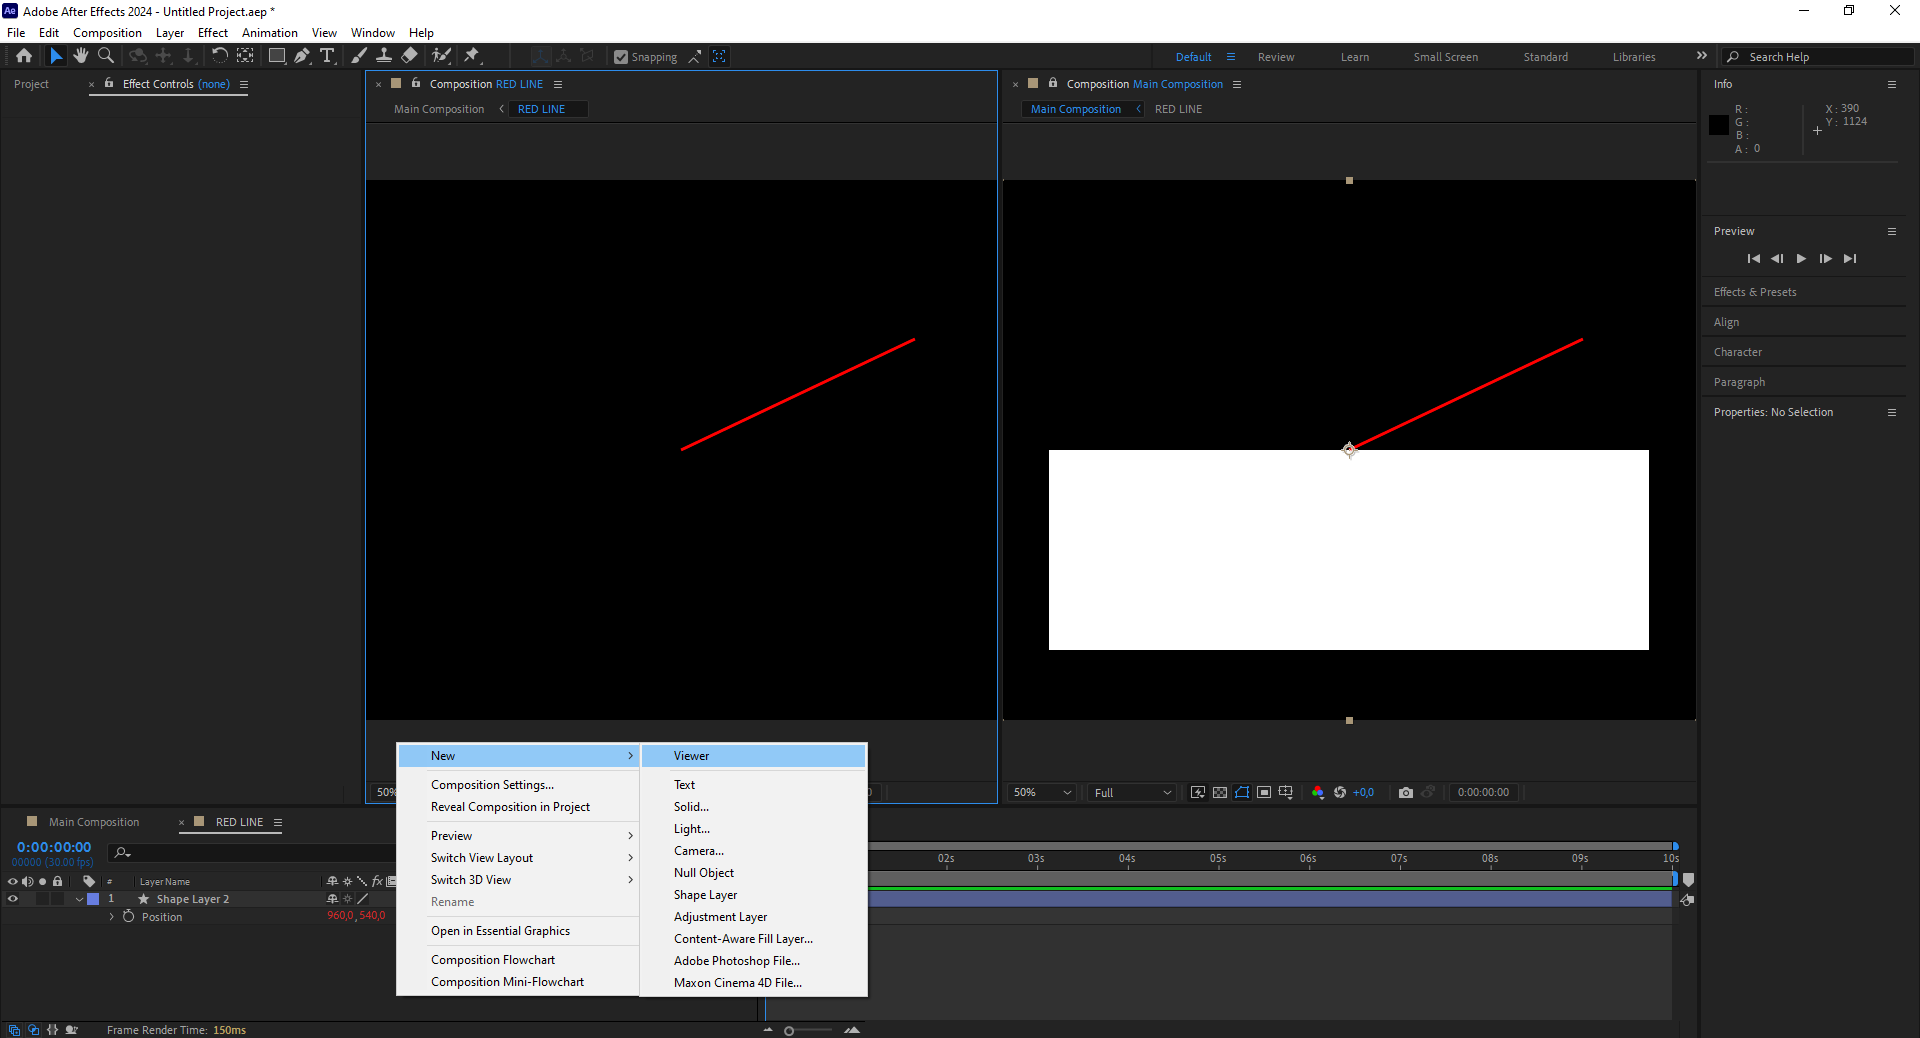The width and height of the screenshot is (1920, 1038).
Task: Open the New submenu Viewer entry
Action: click(x=692, y=755)
